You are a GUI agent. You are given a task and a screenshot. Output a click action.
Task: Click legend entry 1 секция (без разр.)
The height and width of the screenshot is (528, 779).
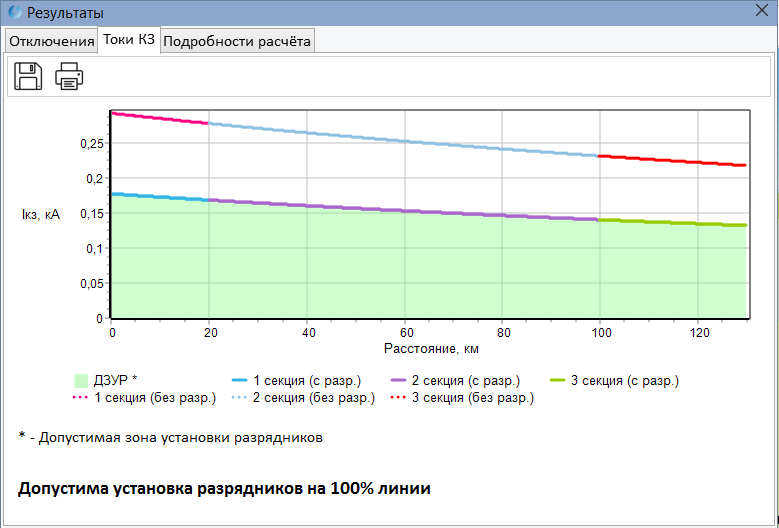coord(154,398)
